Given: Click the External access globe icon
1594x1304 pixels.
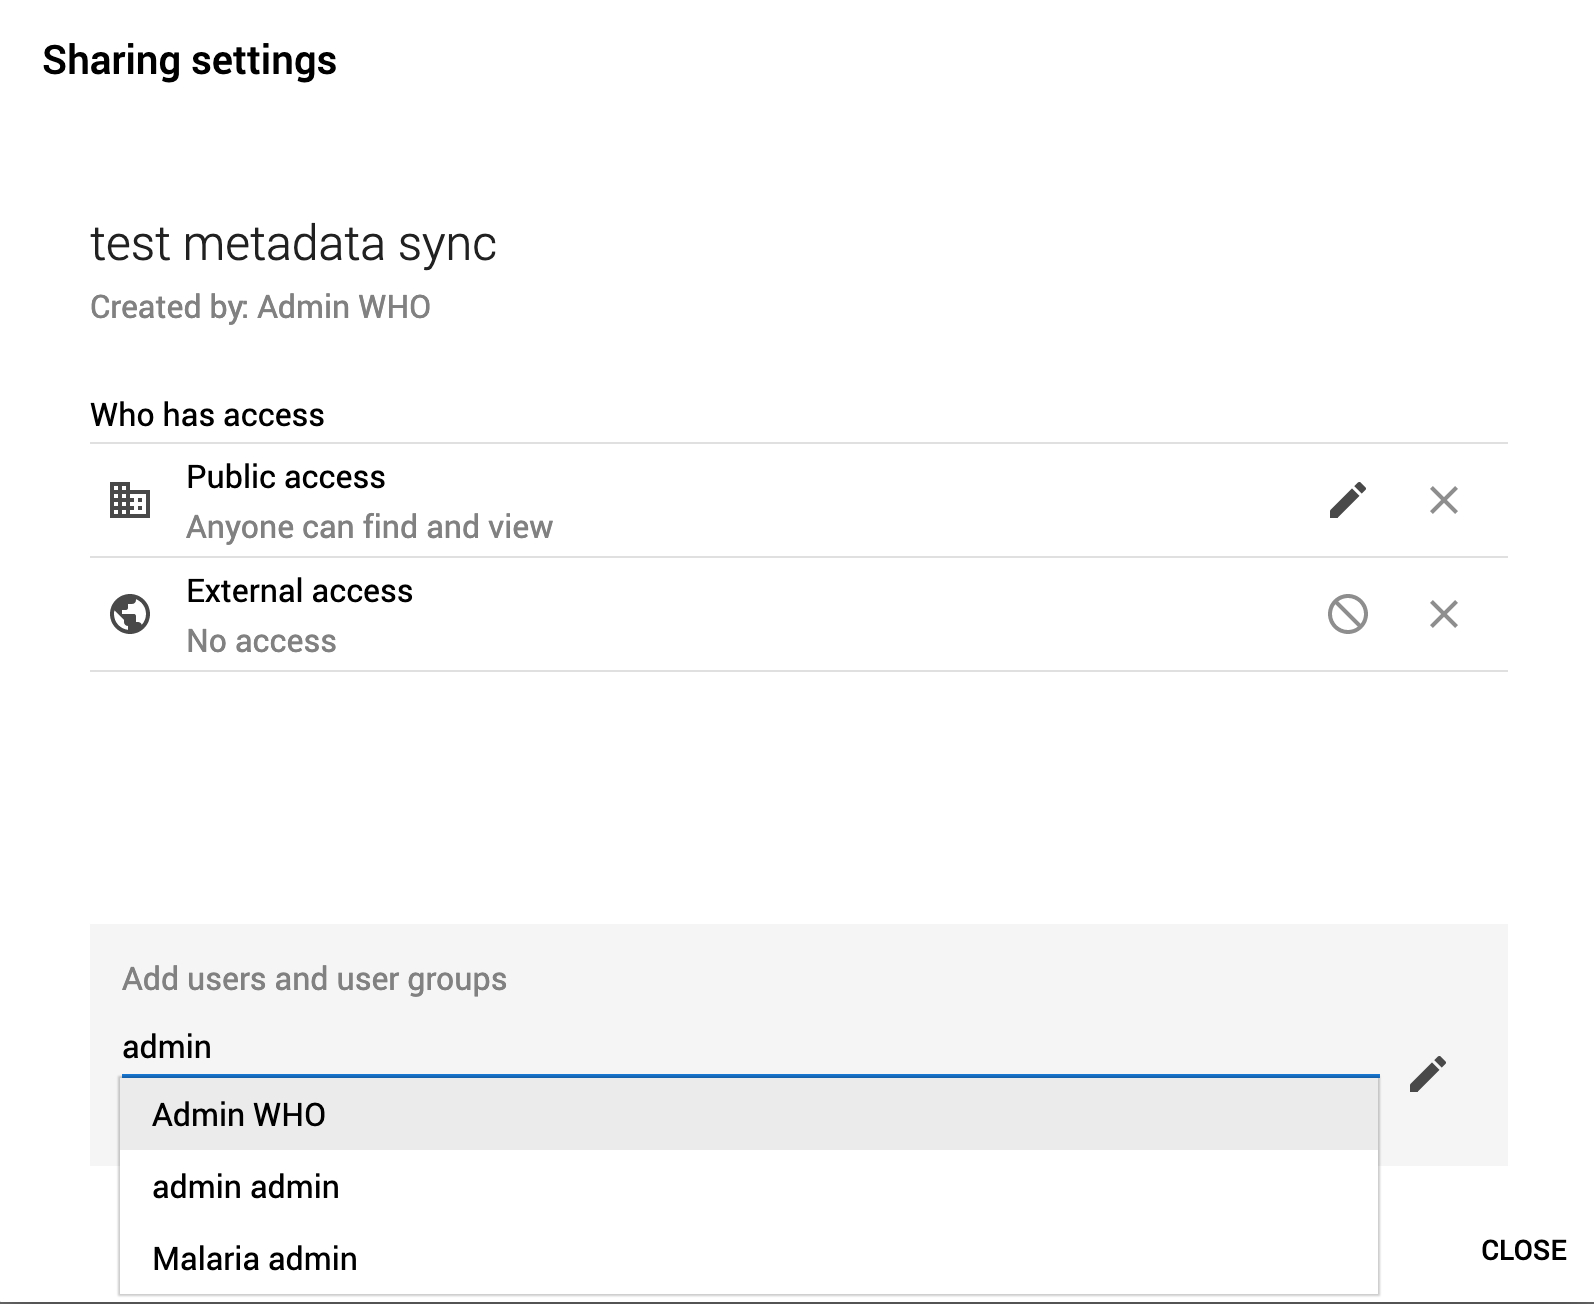Looking at the screenshot, I should pos(130,614).
